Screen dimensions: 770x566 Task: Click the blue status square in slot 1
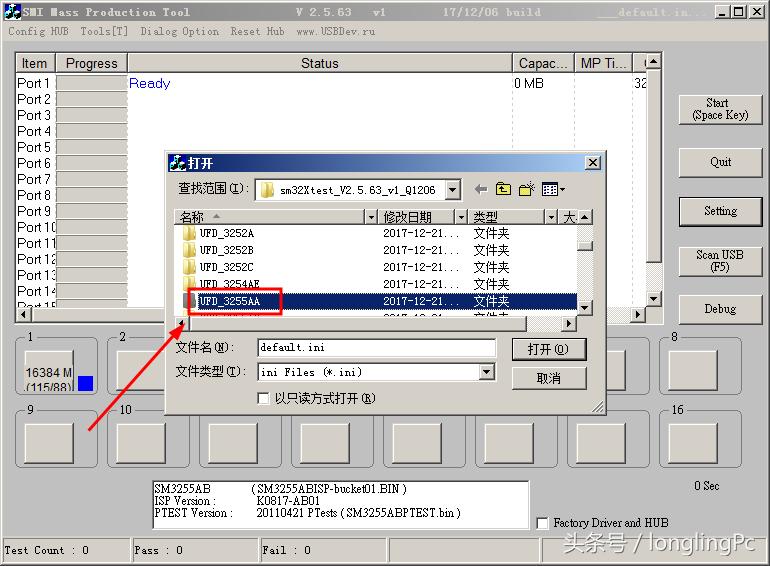(x=85, y=383)
